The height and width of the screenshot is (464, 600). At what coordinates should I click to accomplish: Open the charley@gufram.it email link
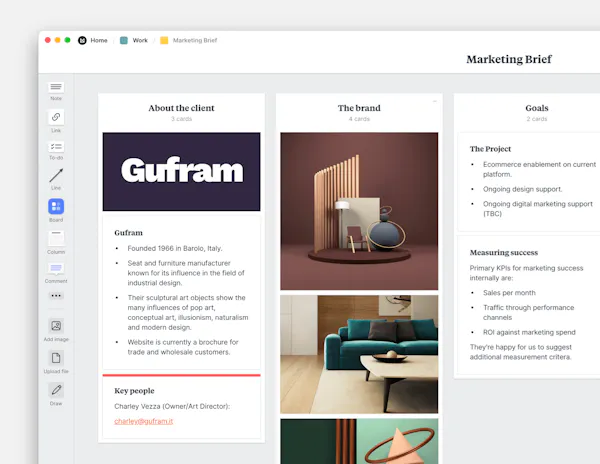pyautogui.click(x=143, y=421)
